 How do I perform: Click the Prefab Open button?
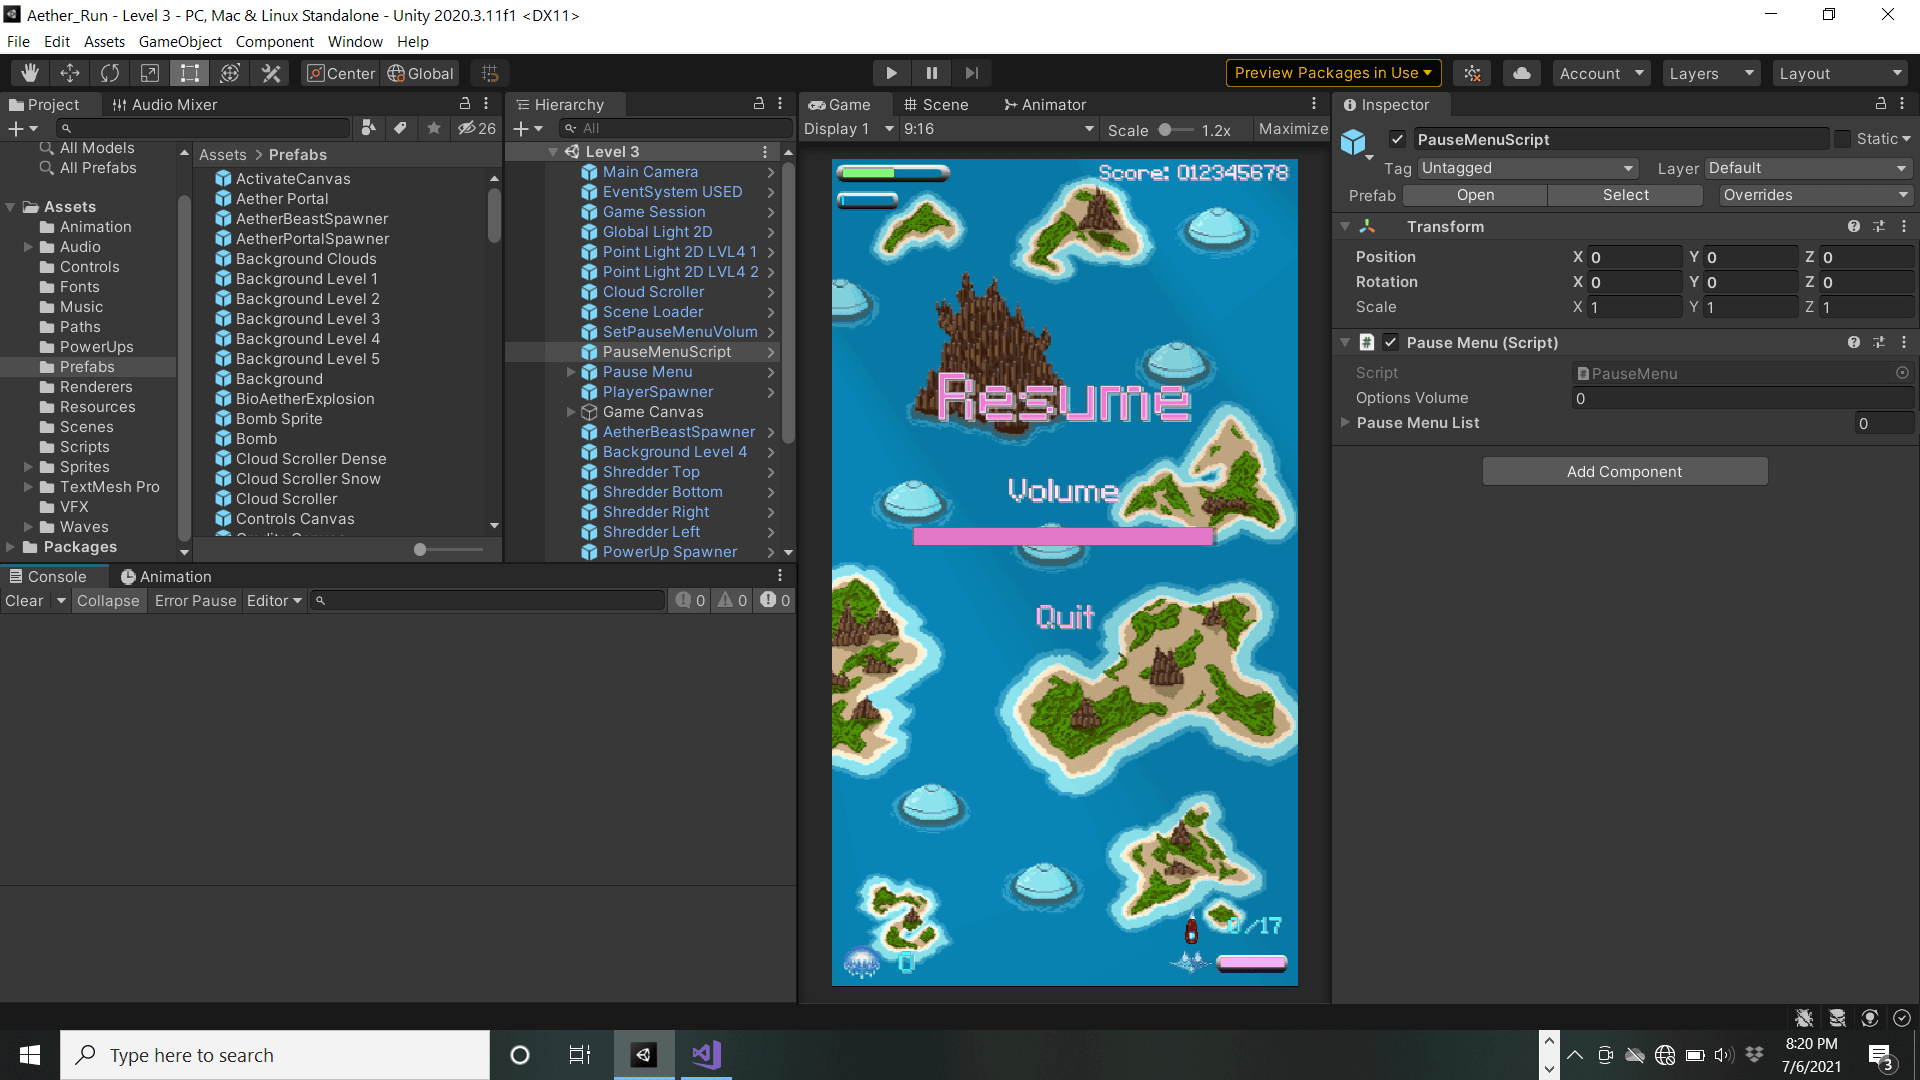click(x=1475, y=195)
